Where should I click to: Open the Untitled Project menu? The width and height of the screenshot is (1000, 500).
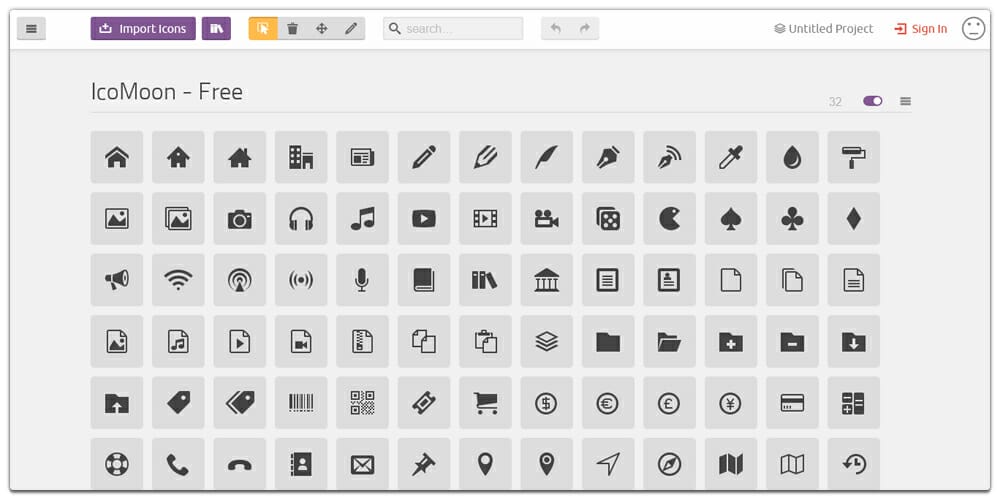click(823, 29)
